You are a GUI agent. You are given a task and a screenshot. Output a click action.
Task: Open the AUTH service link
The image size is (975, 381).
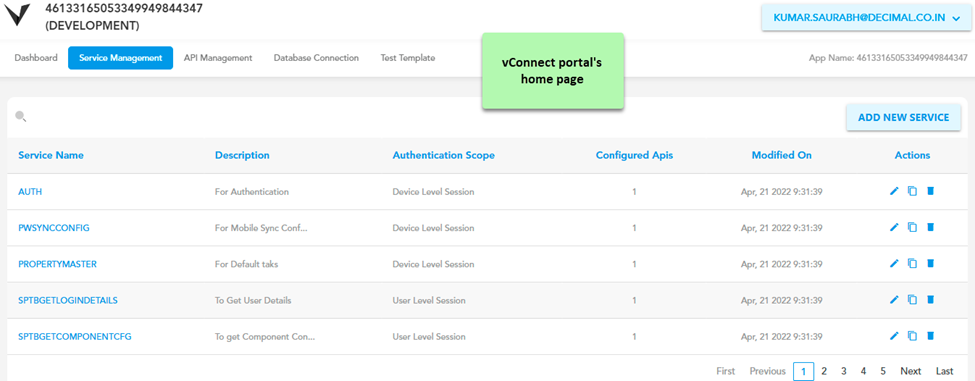pos(30,192)
